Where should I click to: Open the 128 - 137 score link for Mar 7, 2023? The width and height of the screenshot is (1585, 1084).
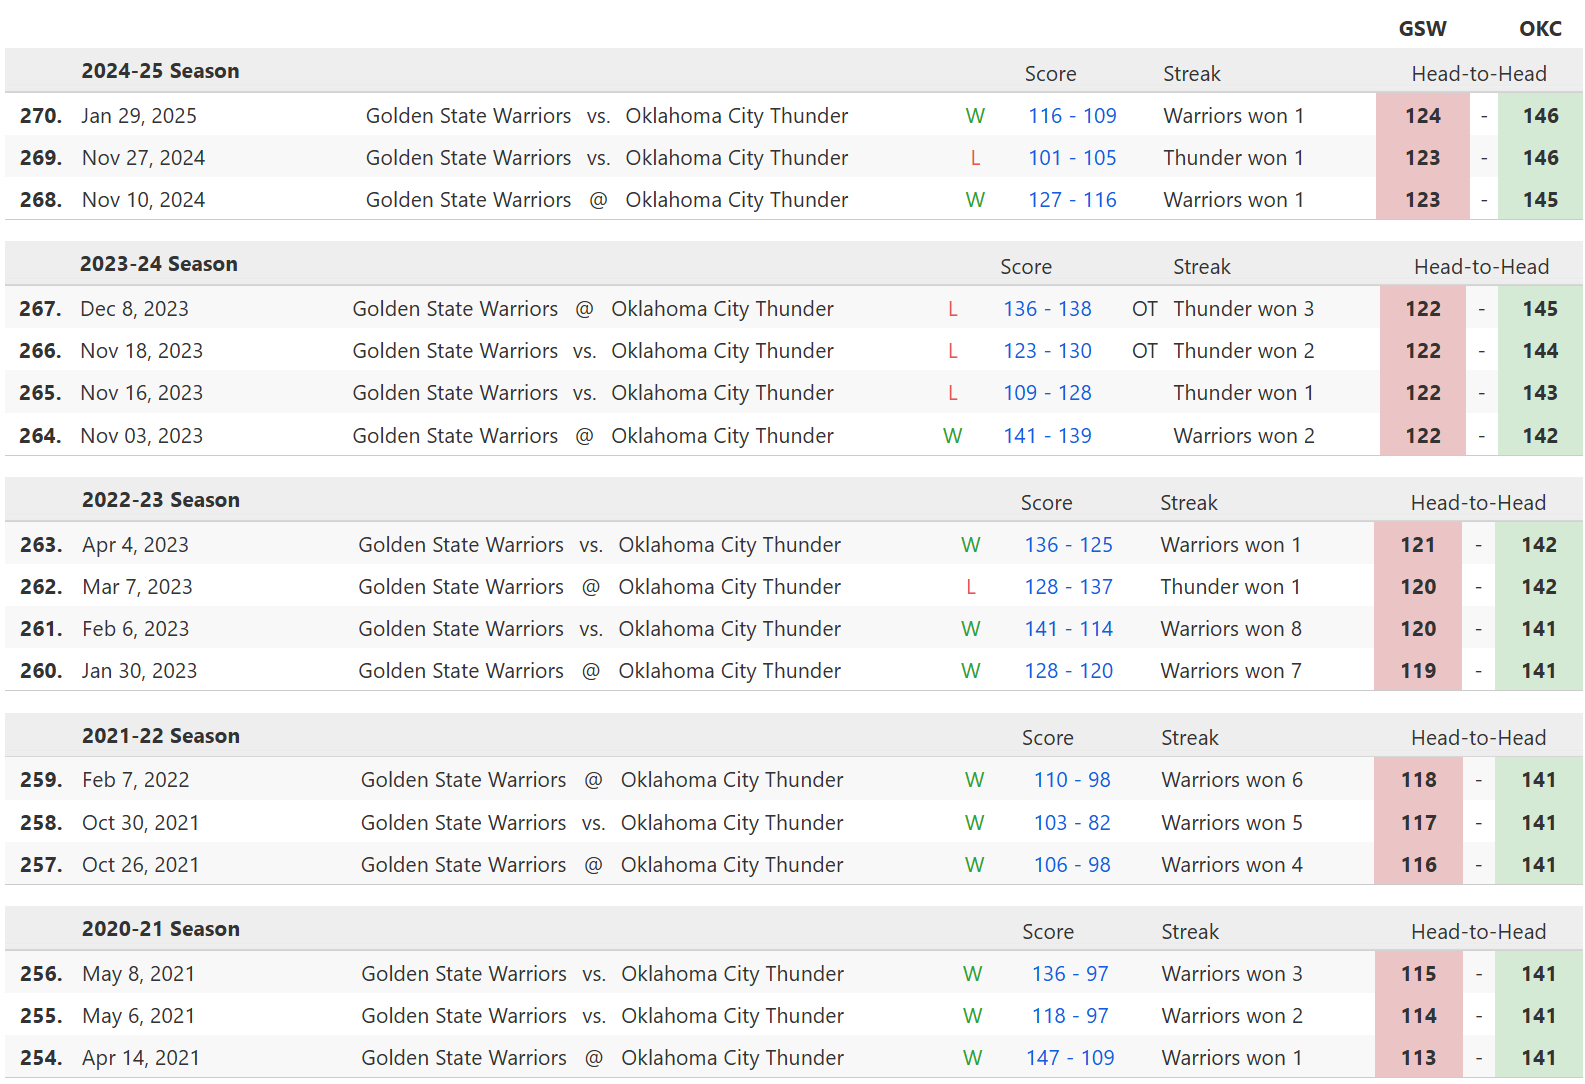1068,587
